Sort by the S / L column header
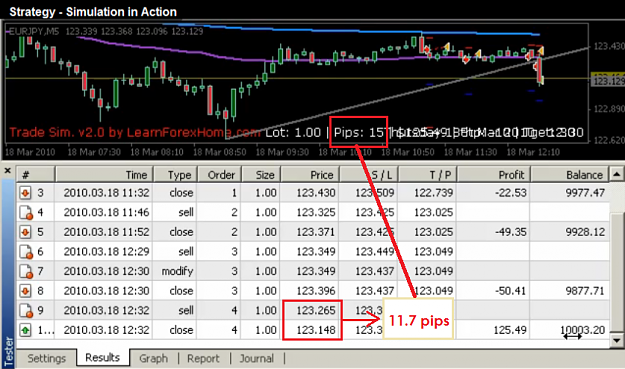 click(x=369, y=175)
